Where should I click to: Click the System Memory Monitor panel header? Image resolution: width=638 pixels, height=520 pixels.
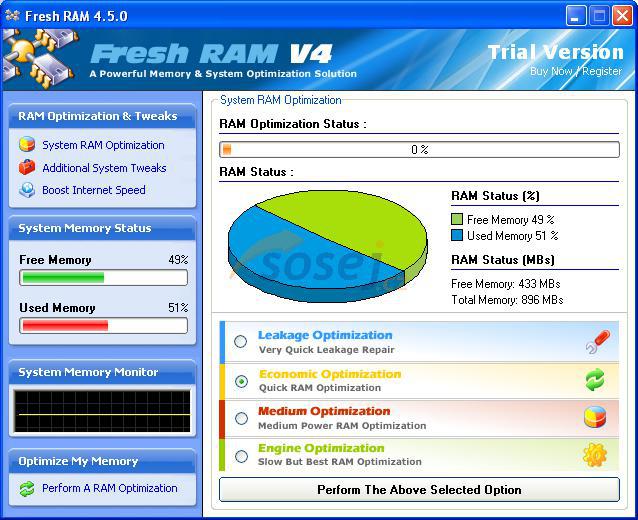[102, 372]
